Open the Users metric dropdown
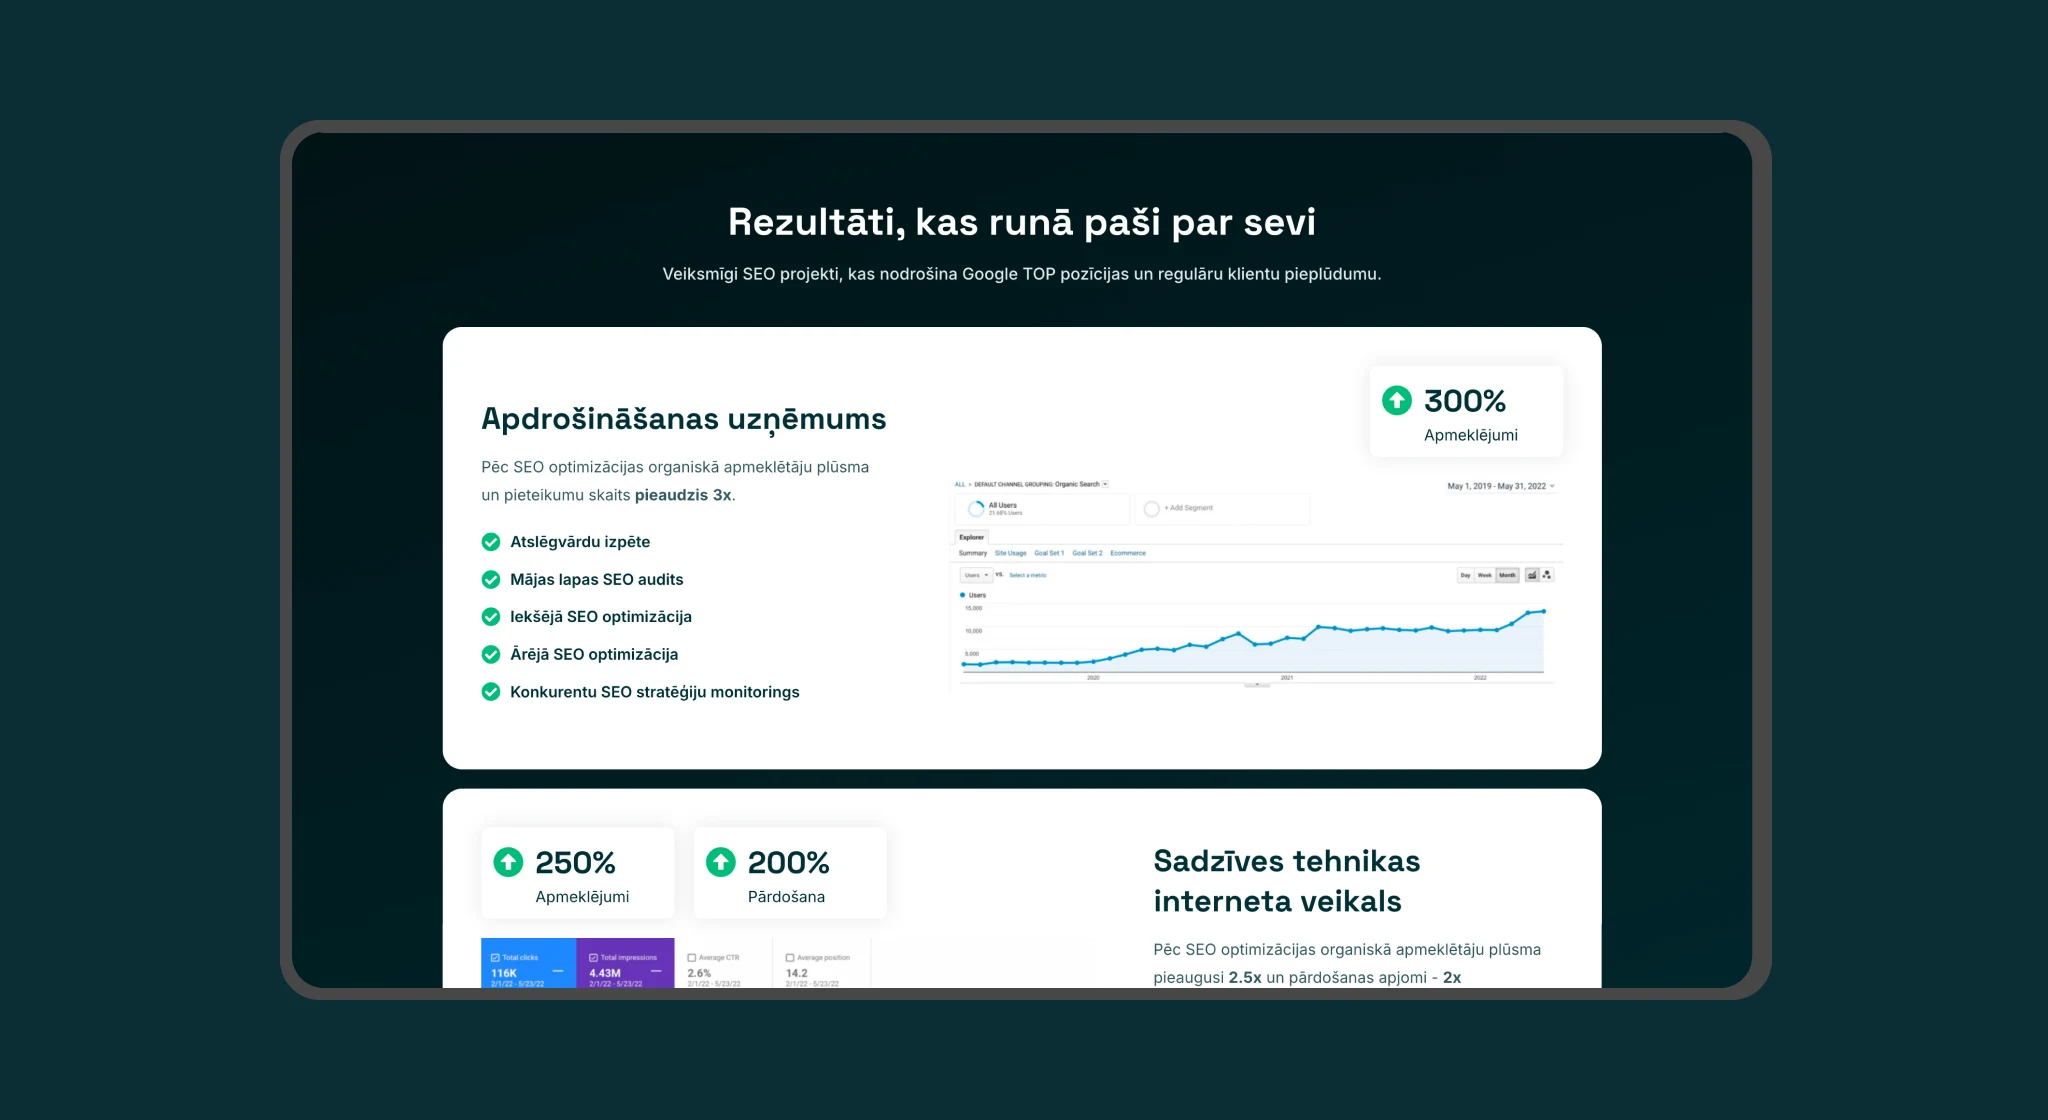2048x1120 pixels. tap(976, 575)
